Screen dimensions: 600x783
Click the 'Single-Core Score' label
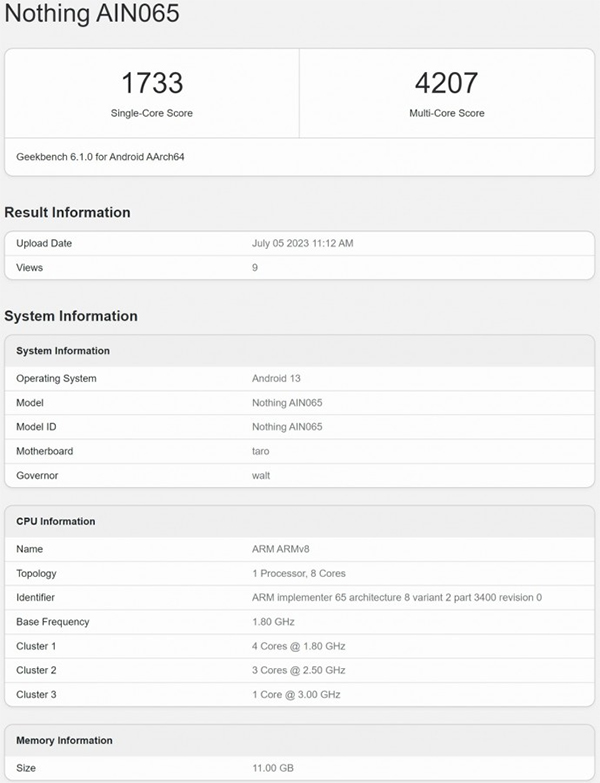click(152, 113)
